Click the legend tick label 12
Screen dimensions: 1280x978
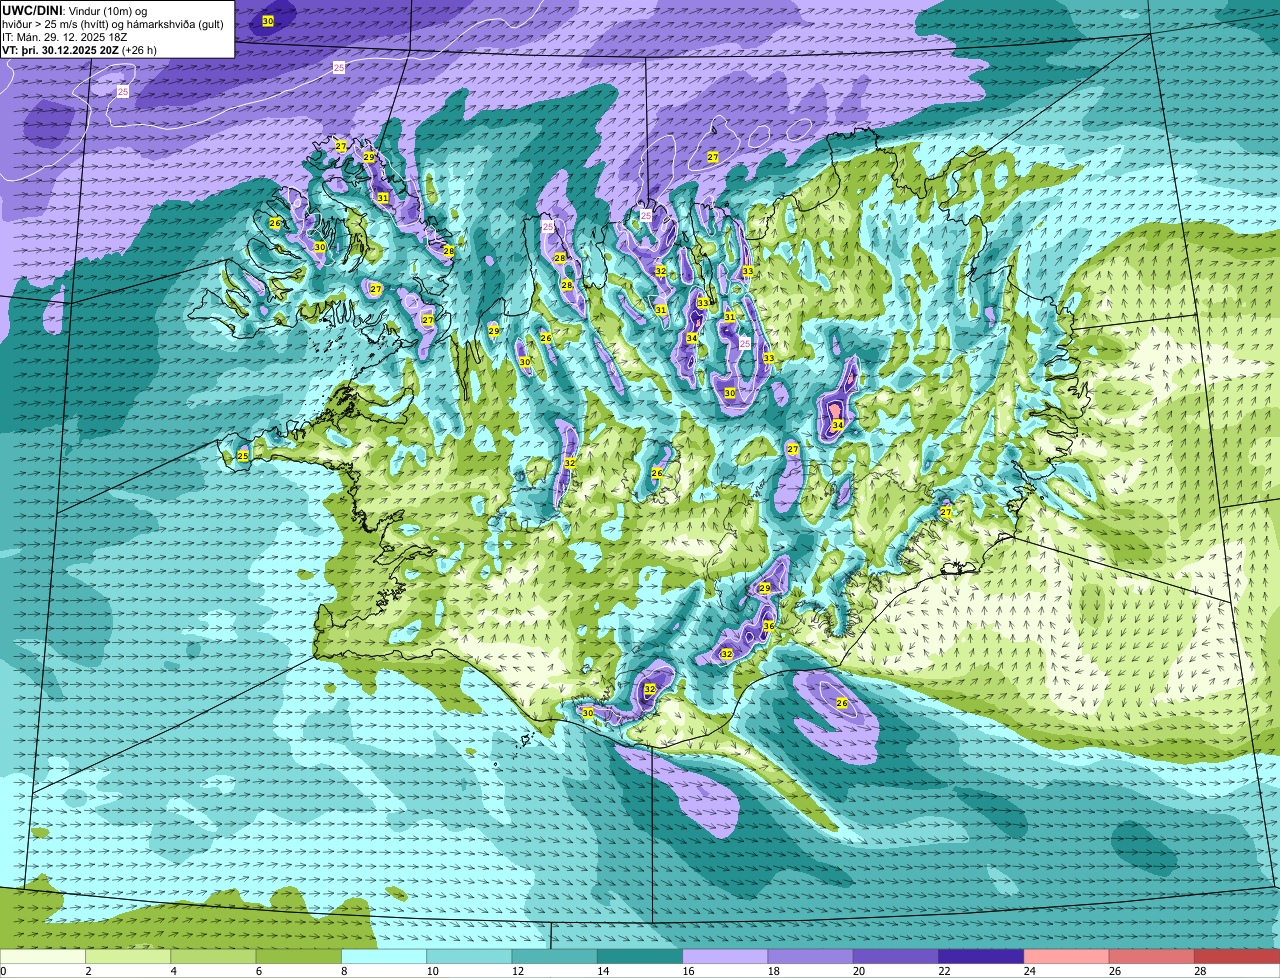click(517, 971)
